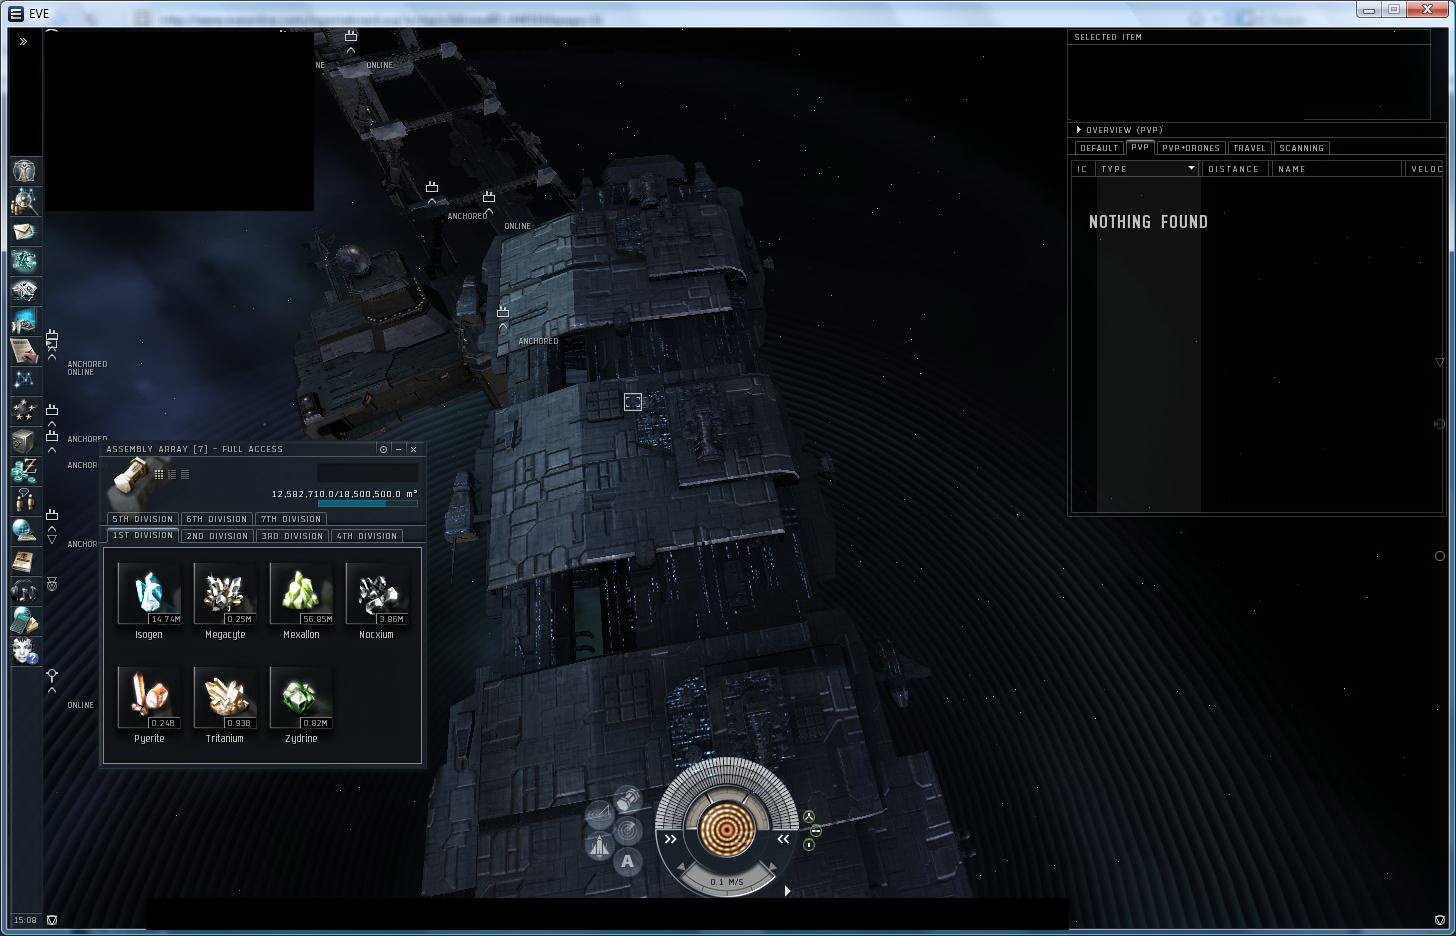Toggle the tactical overlay HUD button

click(x=599, y=814)
